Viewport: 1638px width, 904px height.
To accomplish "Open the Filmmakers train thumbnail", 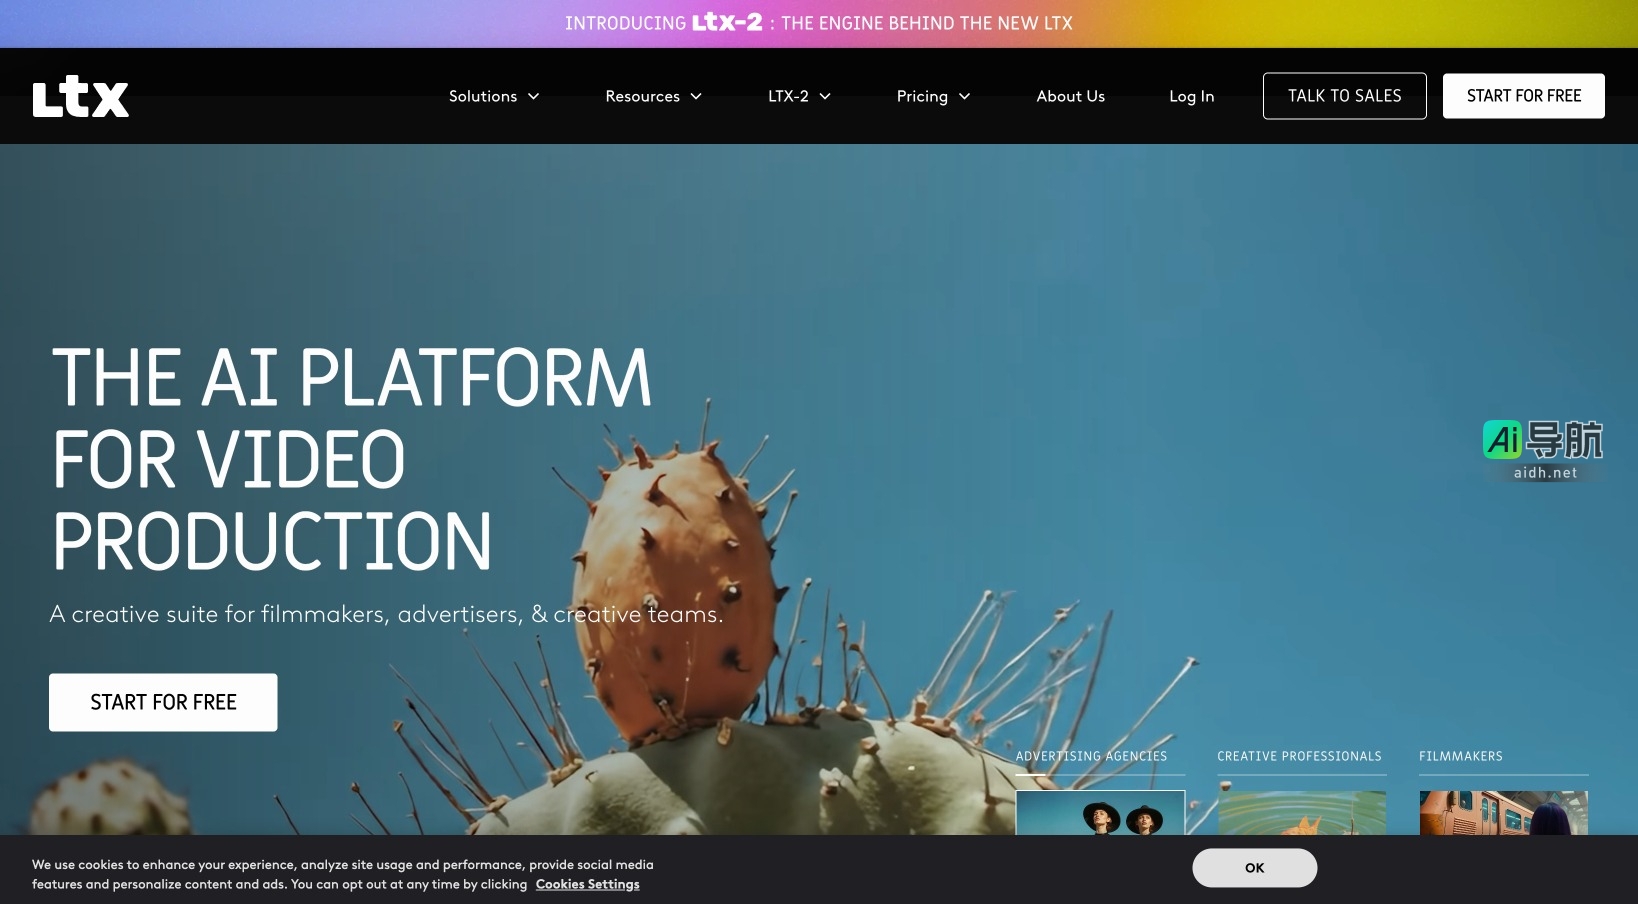I will point(1503,813).
